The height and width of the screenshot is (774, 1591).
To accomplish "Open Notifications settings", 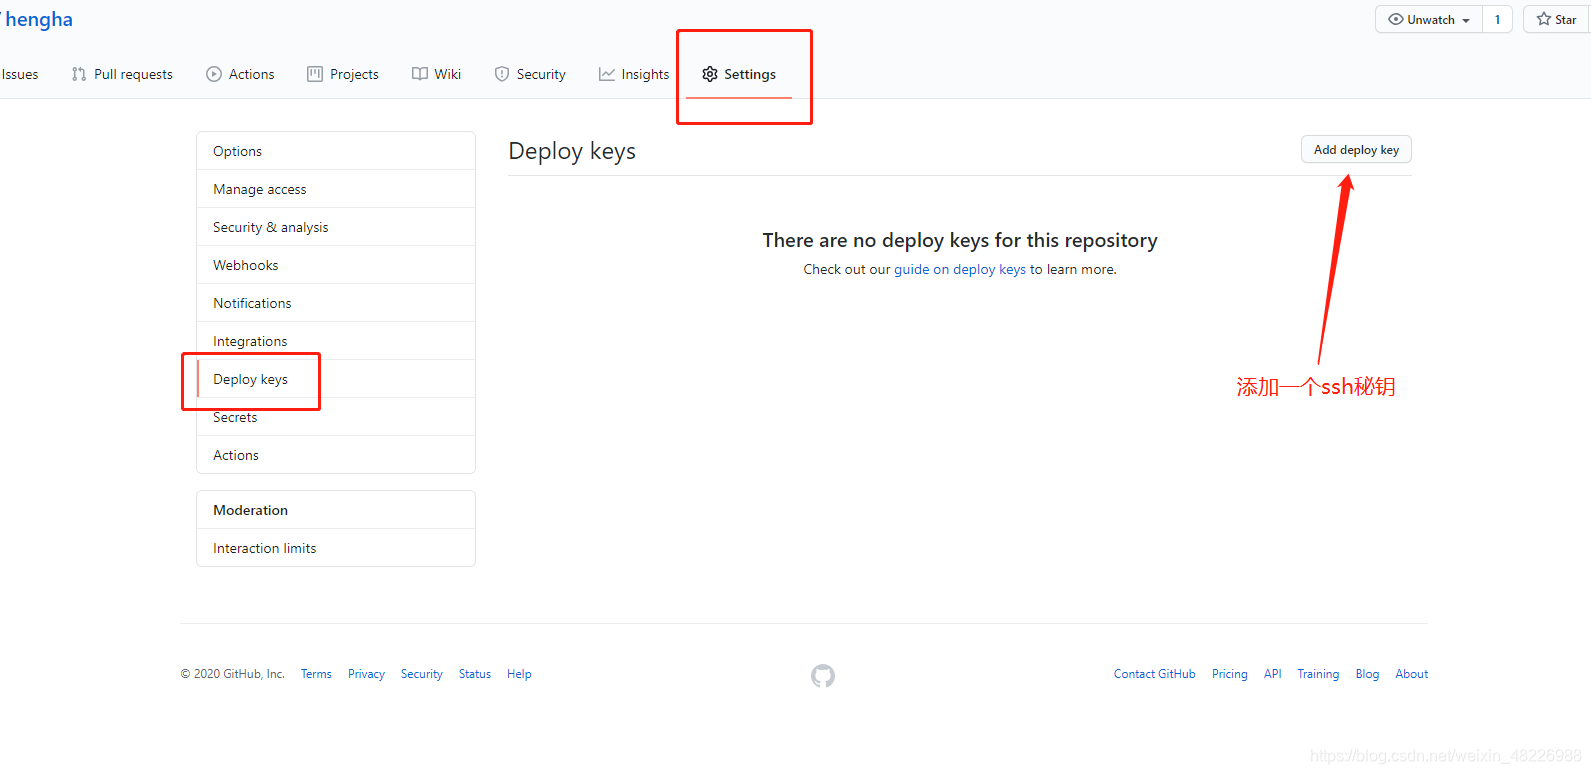I will coord(336,303).
